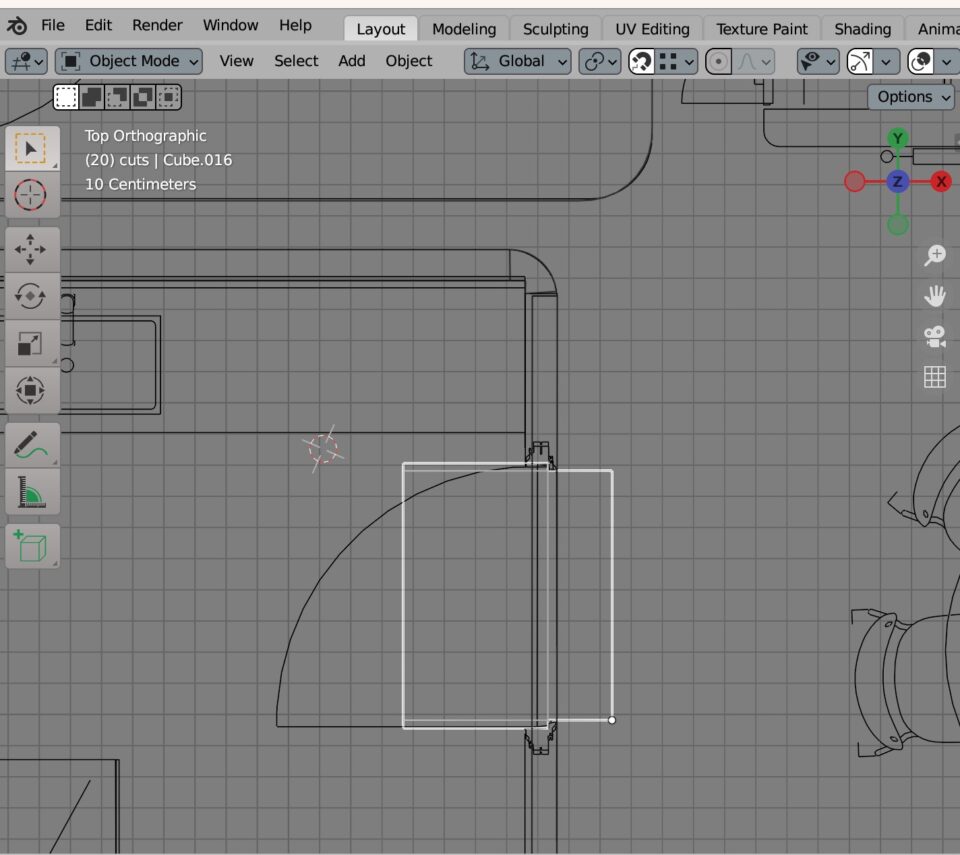Toggle orthographic/perspective grid icon
Viewport: 960px width, 855px height.
pos(934,377)
